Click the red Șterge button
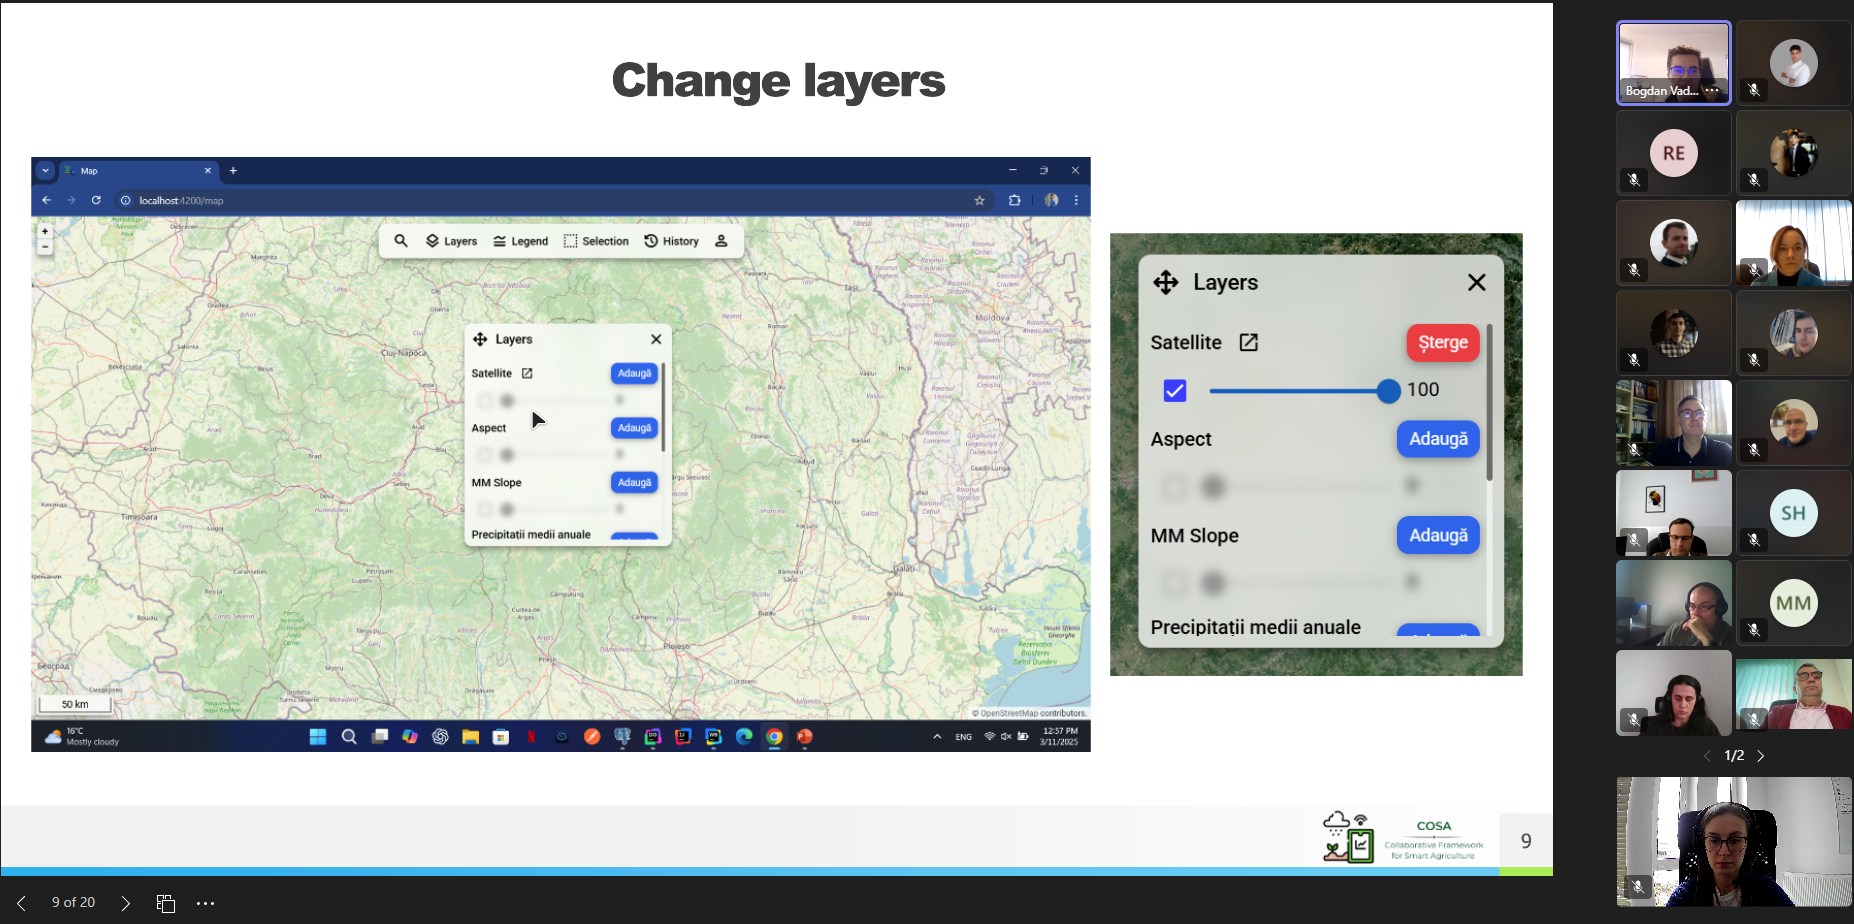The height and width of the screenshot is (924, 1854). tap(1442, 343)
